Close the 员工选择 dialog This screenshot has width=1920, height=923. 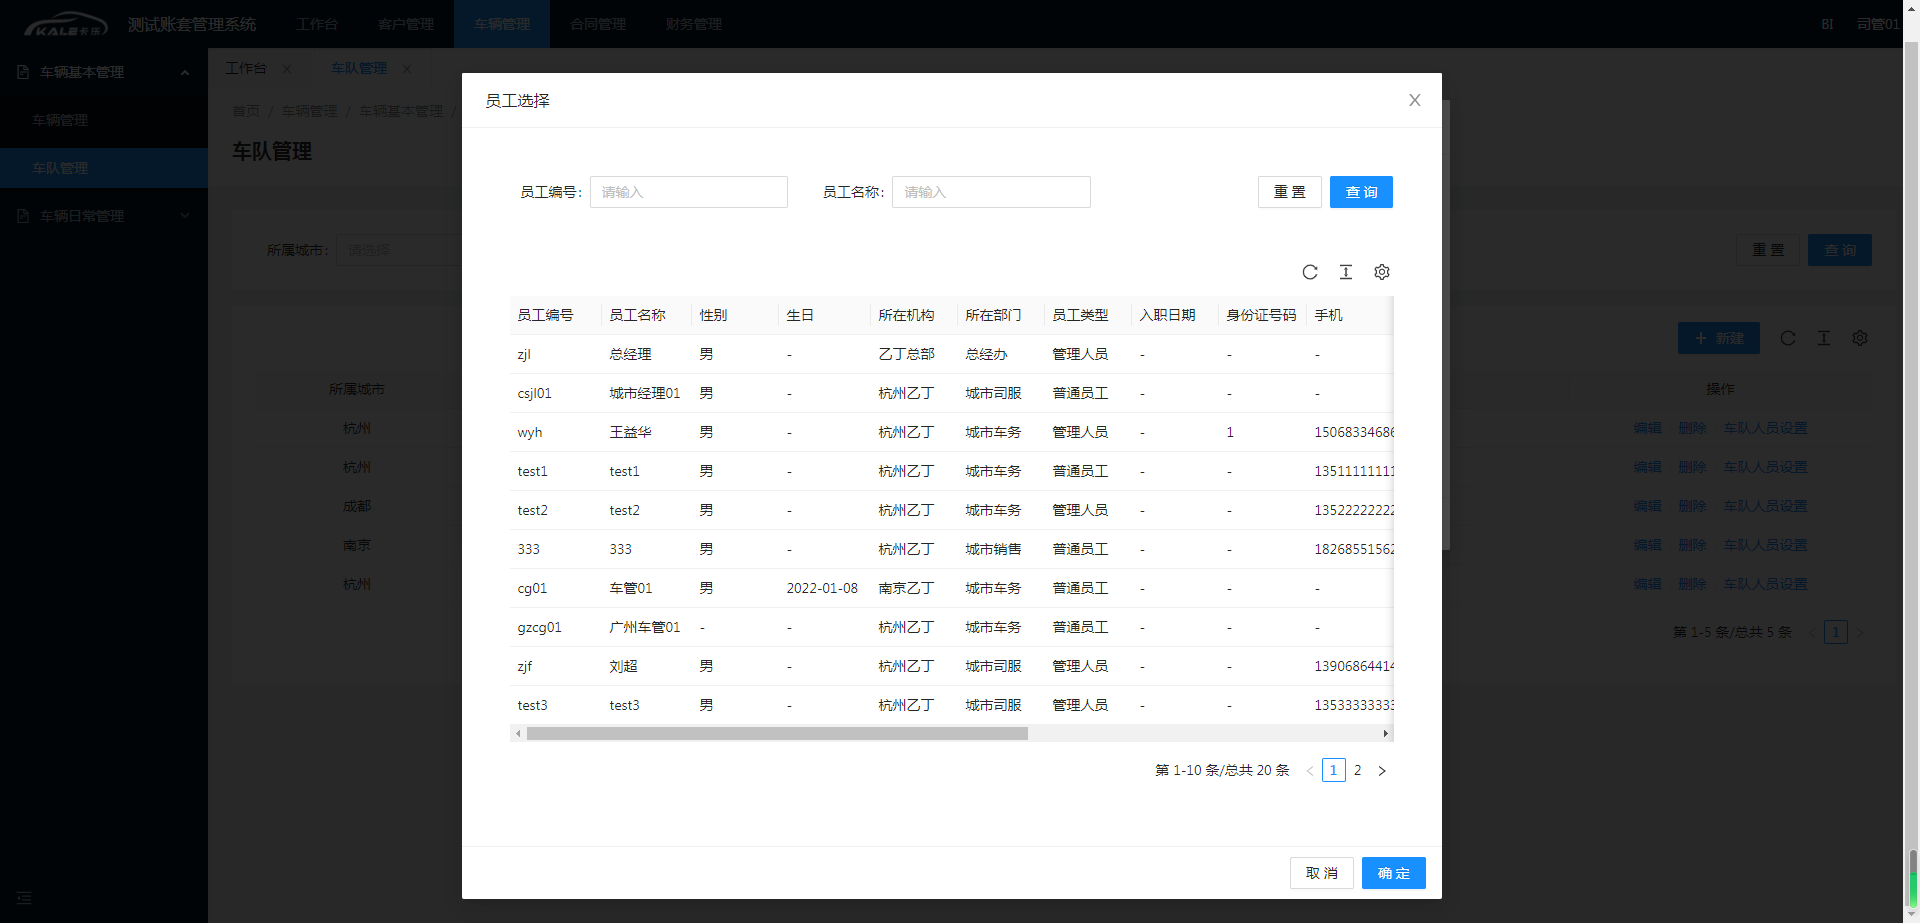1414,100
